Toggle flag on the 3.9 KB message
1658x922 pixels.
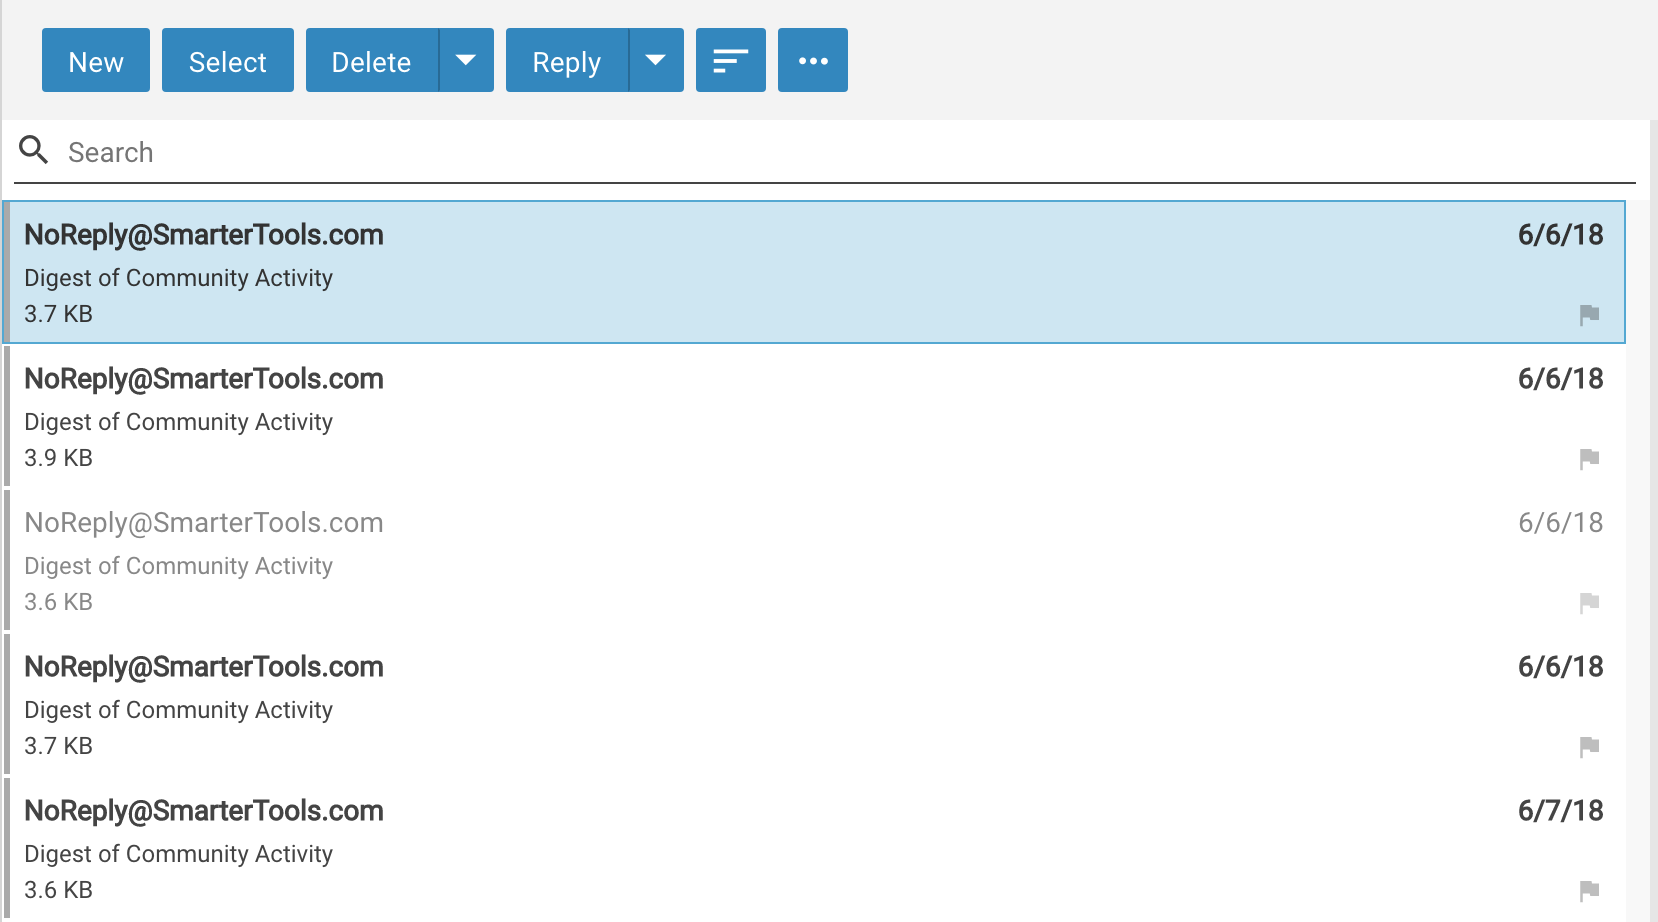[1589, 459]
